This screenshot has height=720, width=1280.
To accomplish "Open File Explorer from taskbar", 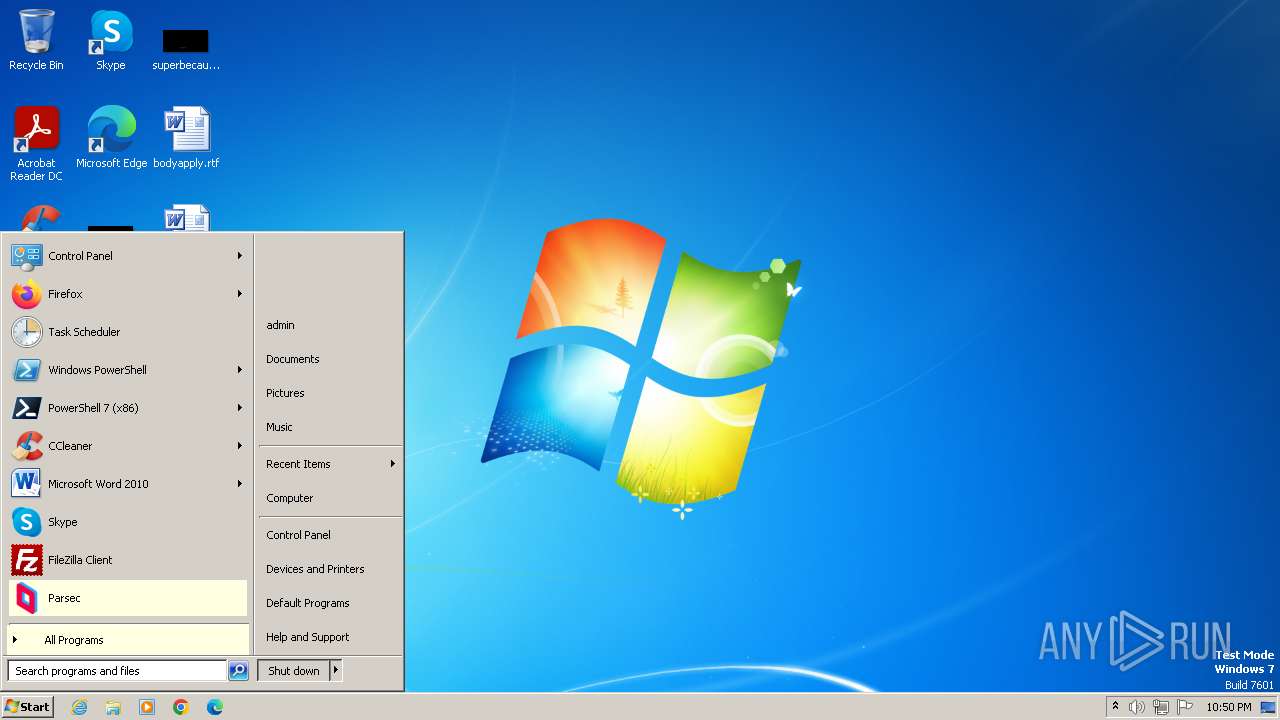I will click(x=113, y=707).
